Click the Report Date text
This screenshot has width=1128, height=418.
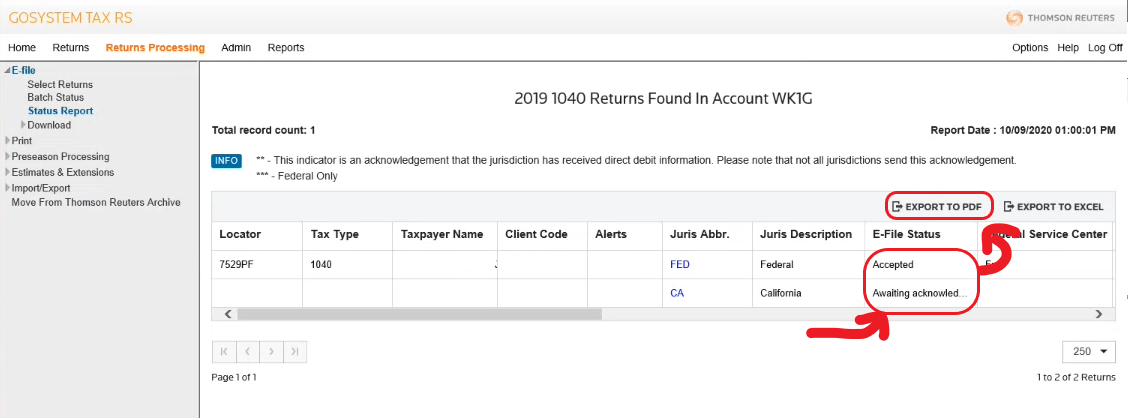click(1023, 130)
